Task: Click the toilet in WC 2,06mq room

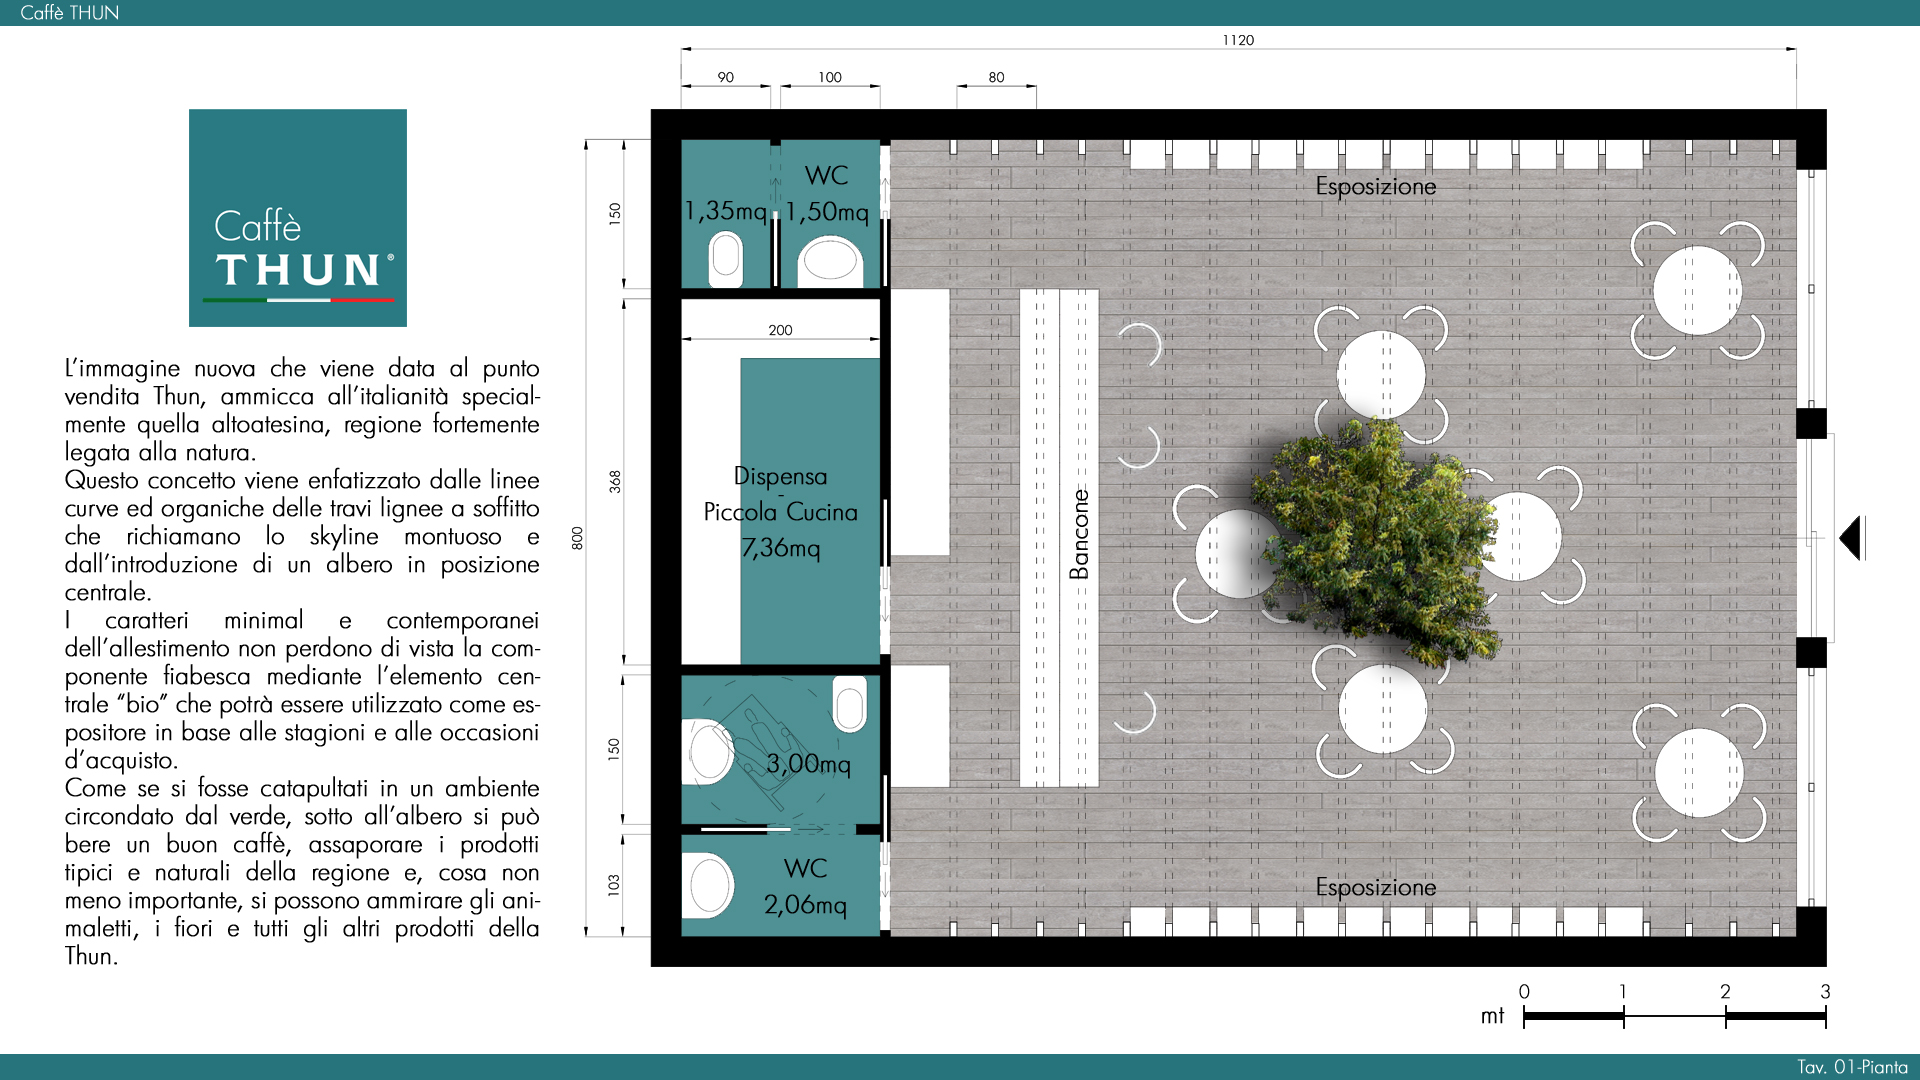Action: coord(710,885)
